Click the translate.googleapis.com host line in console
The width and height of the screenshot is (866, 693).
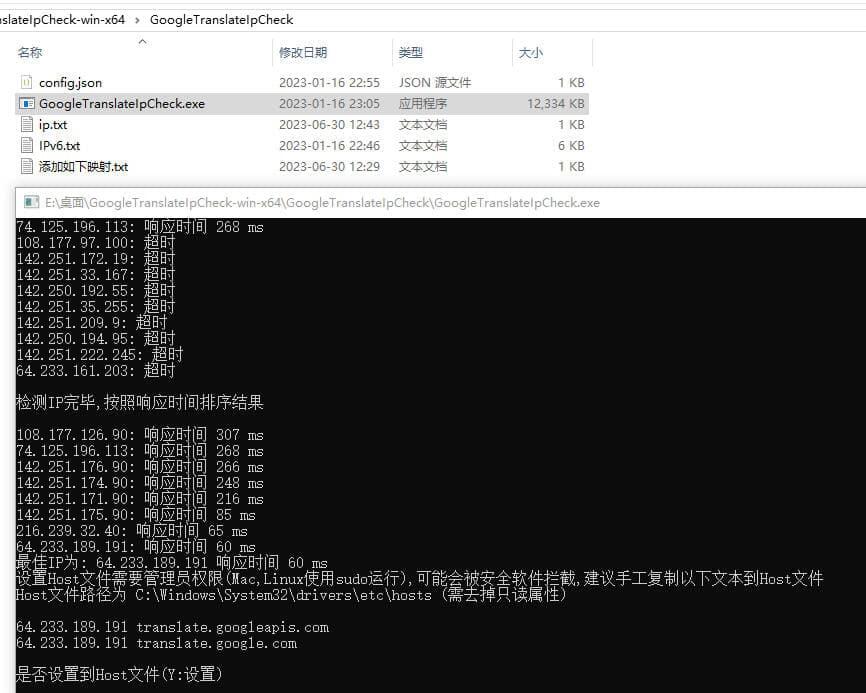172,627
